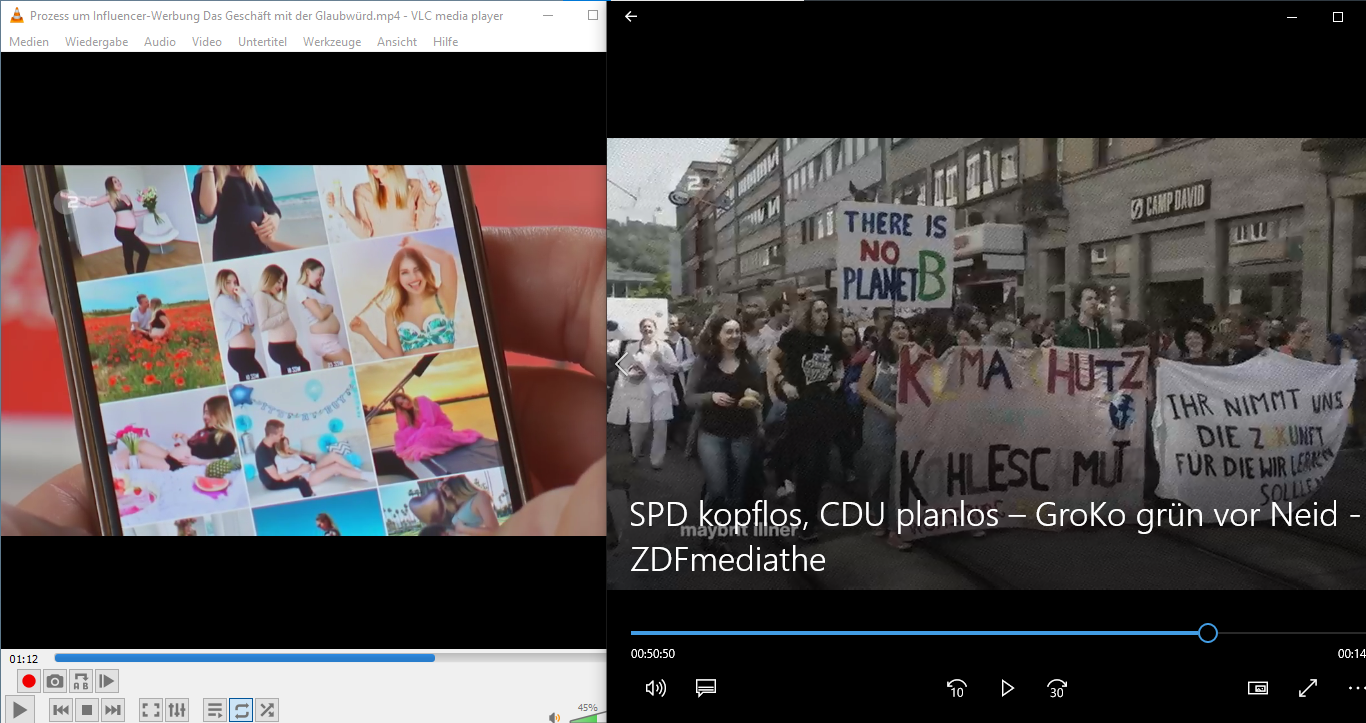Image resolution: width=1366 pixels, height=723 pixels.
Task: Start recording with the red record button
Action: [29, 682]
